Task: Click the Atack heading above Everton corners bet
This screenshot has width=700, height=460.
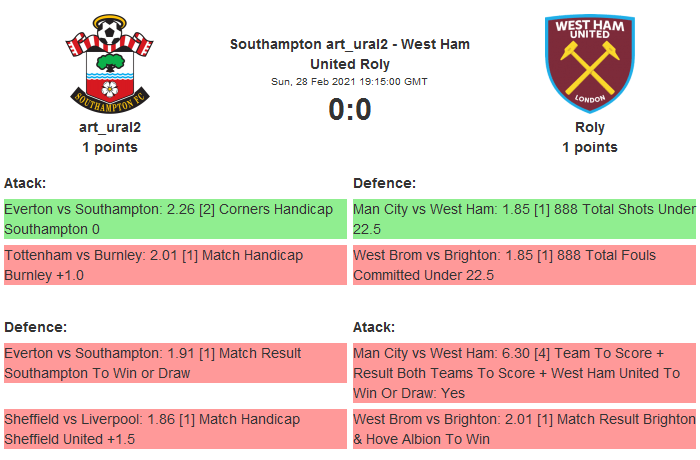Action: 25,183
